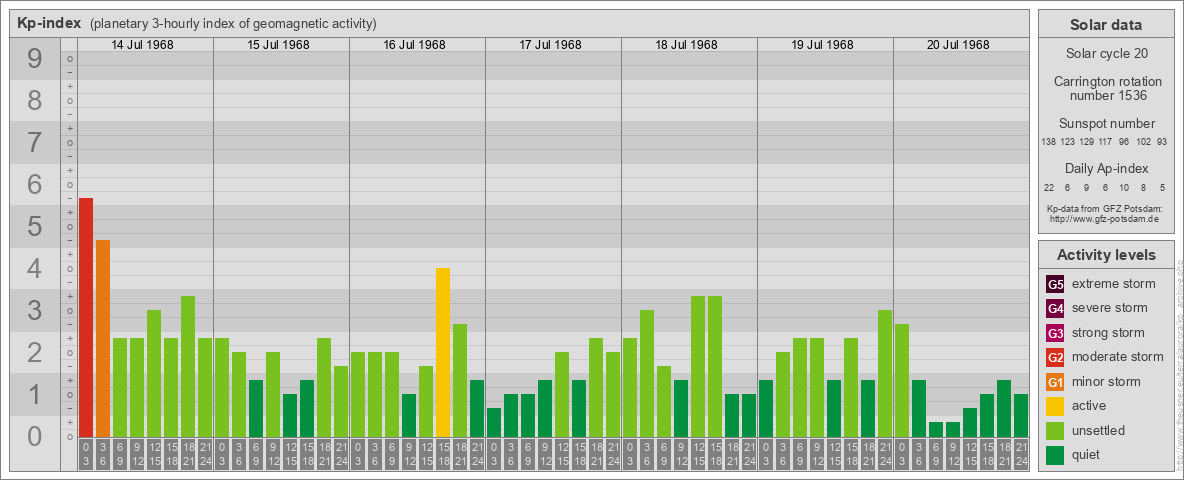Click the 'Kp-data from GFZ Potsdam:' text
Screen dimensions: 1184x480
(1104, 208)
